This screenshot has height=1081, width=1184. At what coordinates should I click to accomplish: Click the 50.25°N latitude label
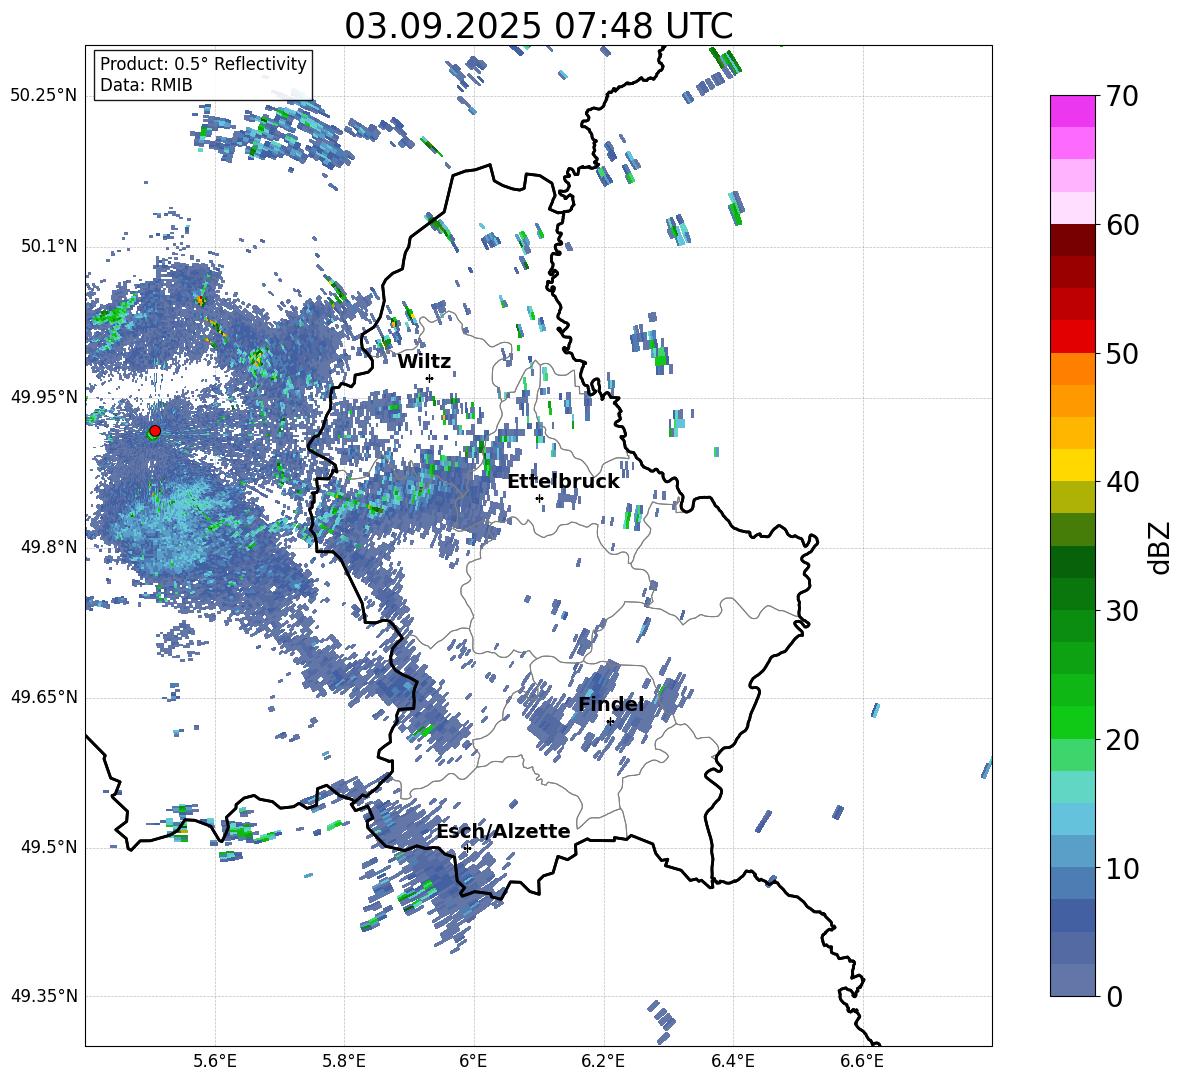[x=44, y=95]
